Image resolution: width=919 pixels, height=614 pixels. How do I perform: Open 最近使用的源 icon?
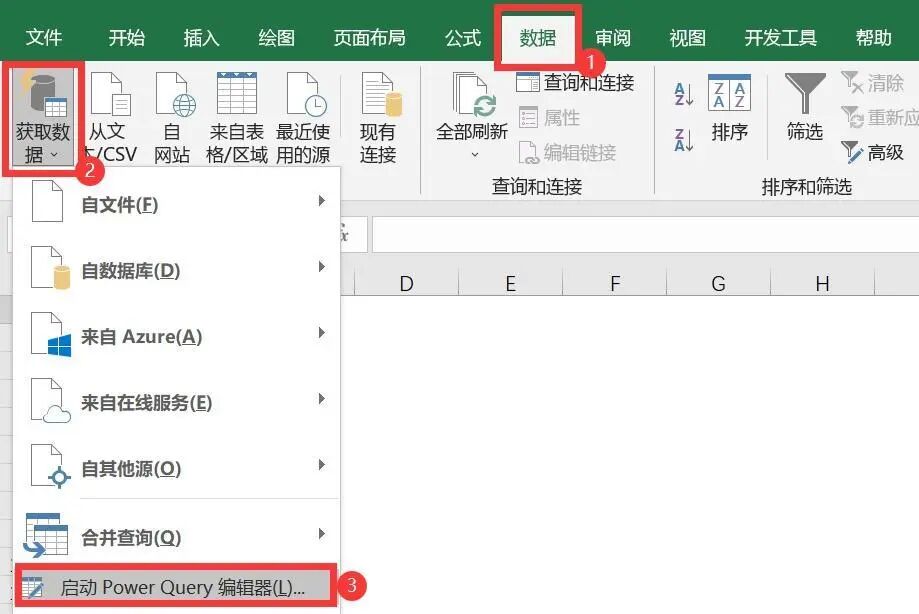pos(307,94)
